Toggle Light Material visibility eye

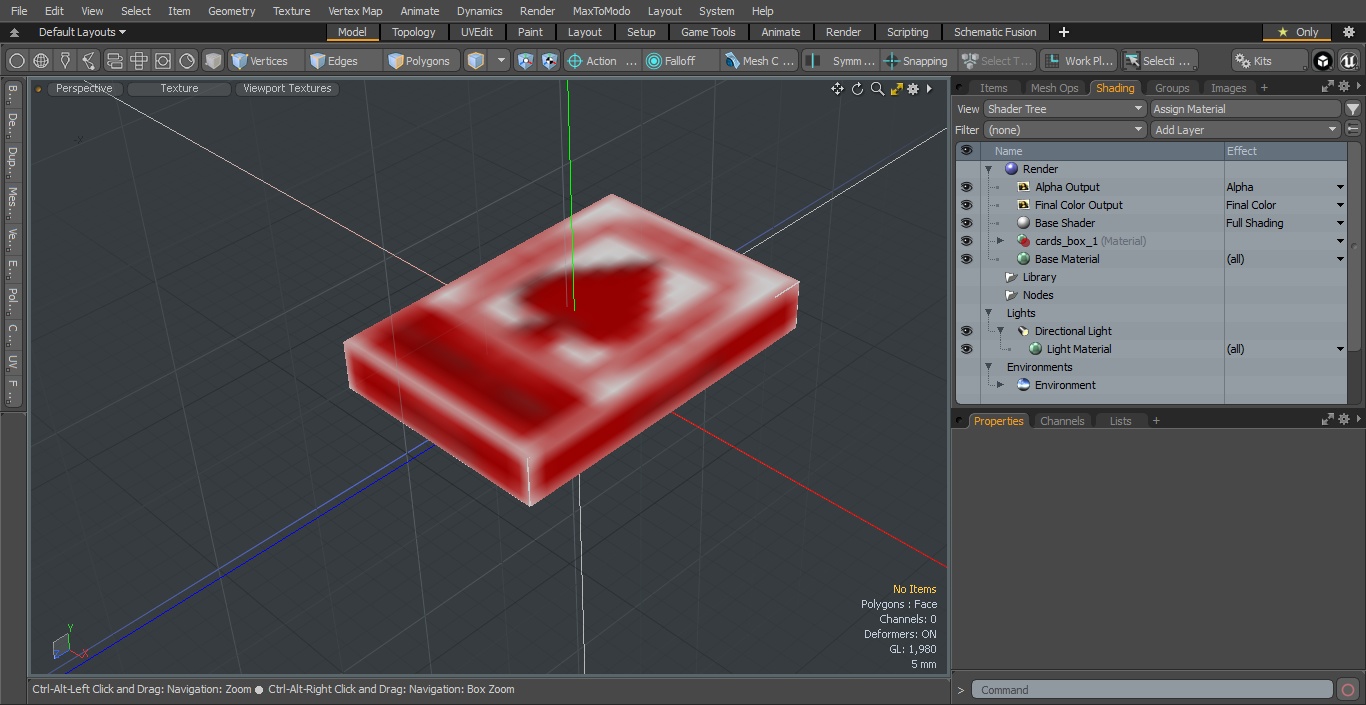click(966, 349)
